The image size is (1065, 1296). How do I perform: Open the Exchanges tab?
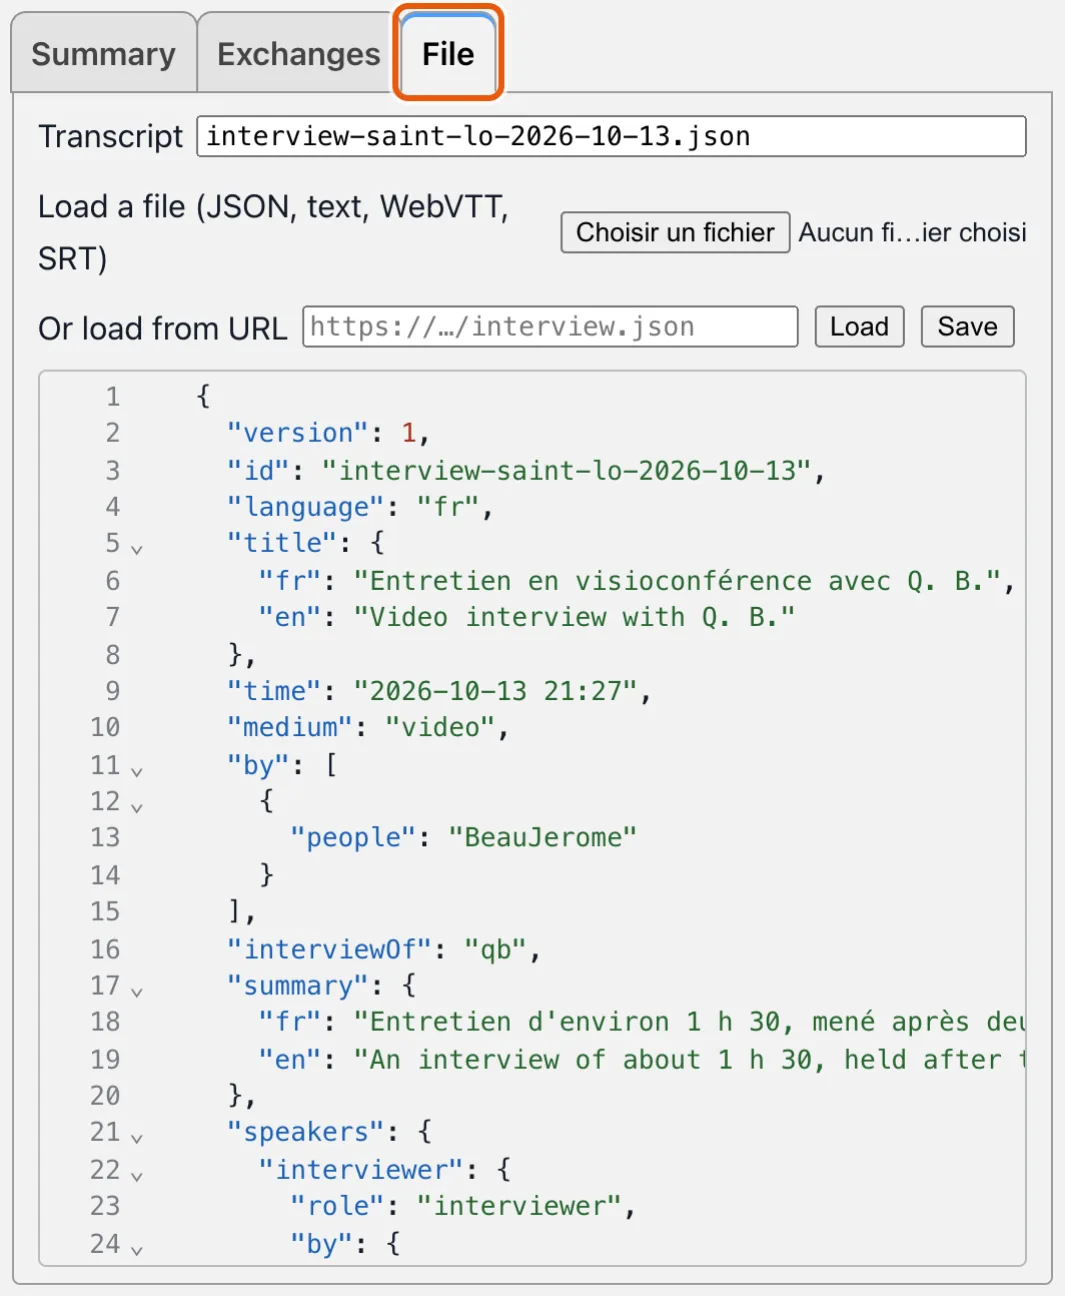click(x=298, y=54)
